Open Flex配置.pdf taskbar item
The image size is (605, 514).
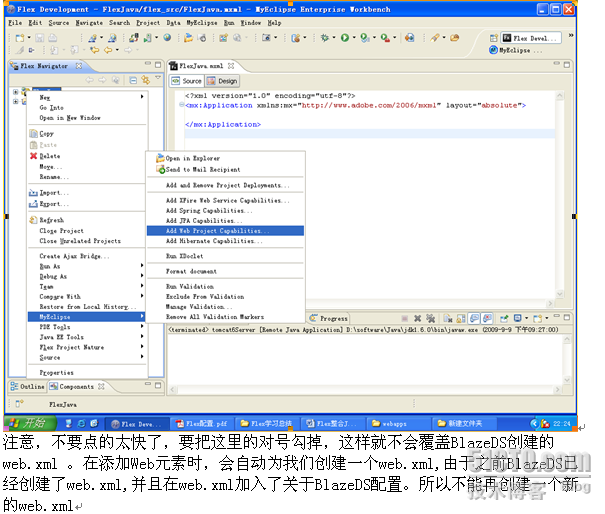pyautogui.click(x=202, y=424)
